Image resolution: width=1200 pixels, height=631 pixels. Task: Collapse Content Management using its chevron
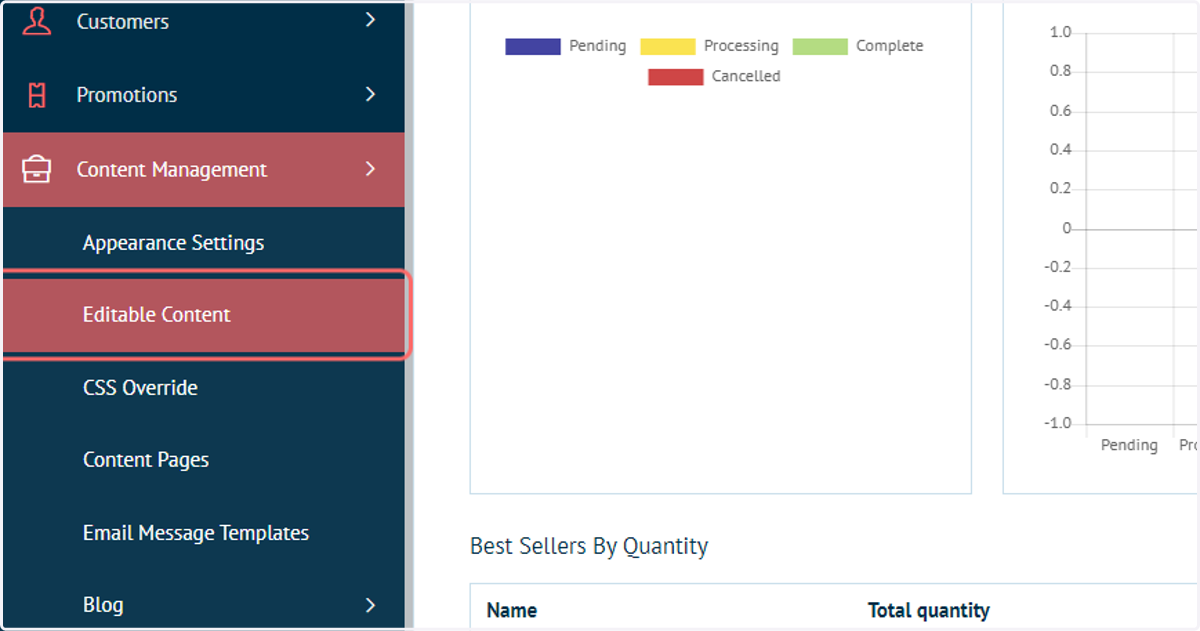coord(370,169)
